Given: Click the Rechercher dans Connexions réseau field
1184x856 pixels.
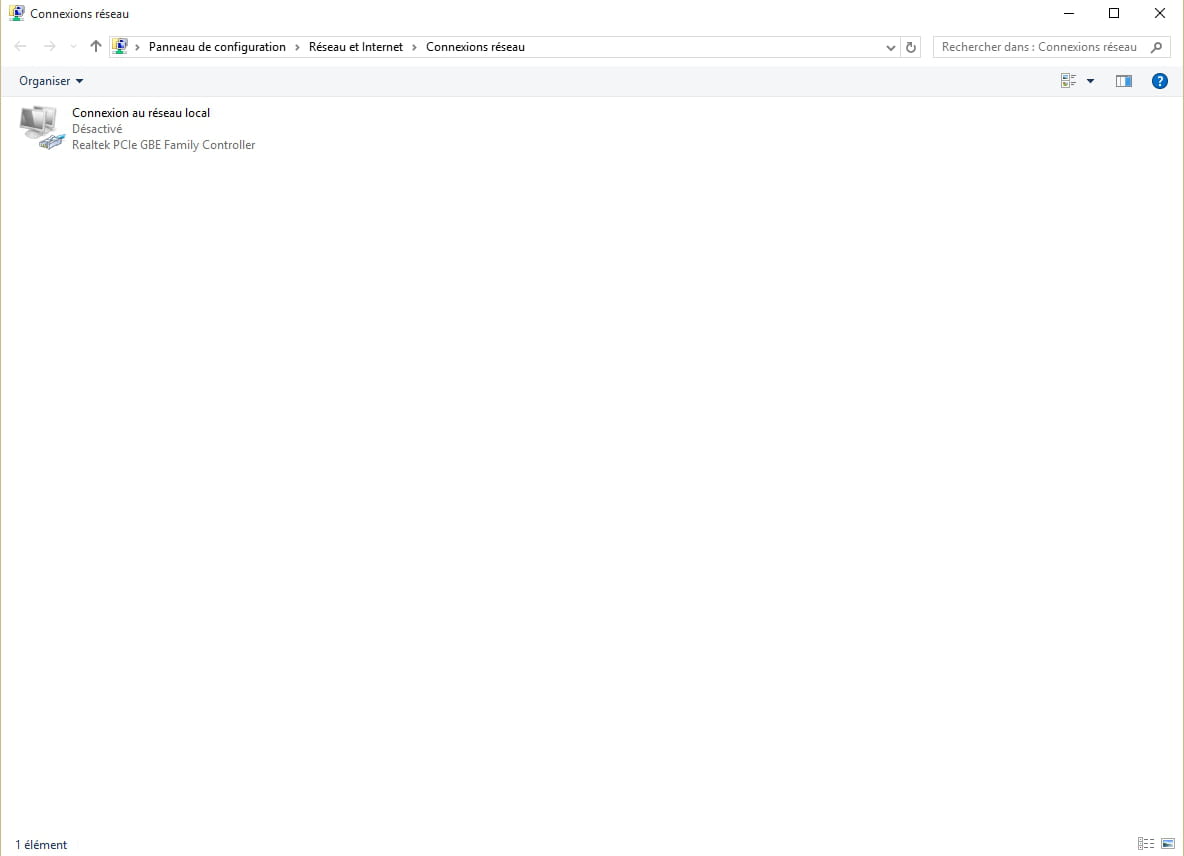Looking at the screenshot, I should (x=1038, y=47).
